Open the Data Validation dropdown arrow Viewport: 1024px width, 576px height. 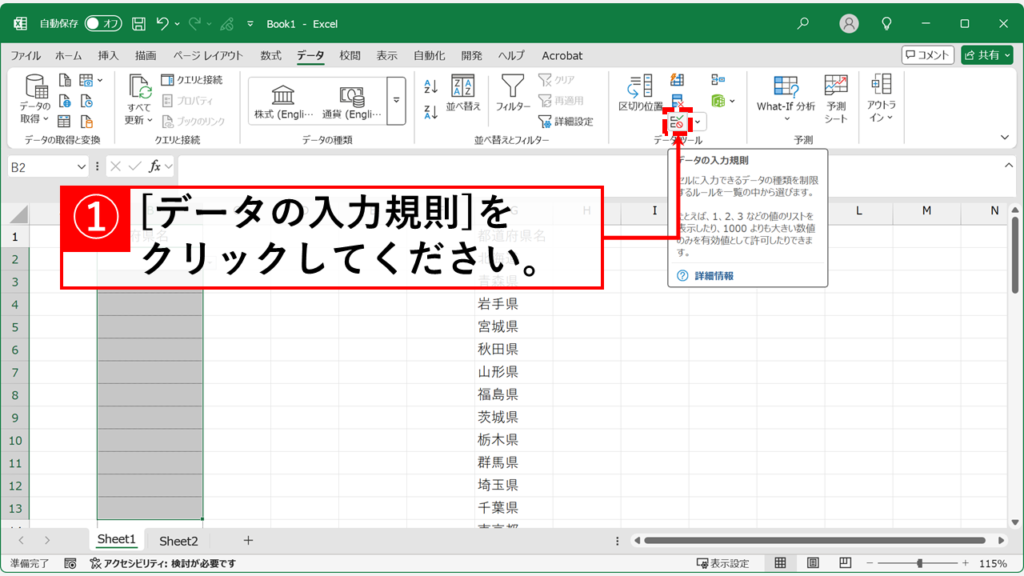[x=697, y=121]
